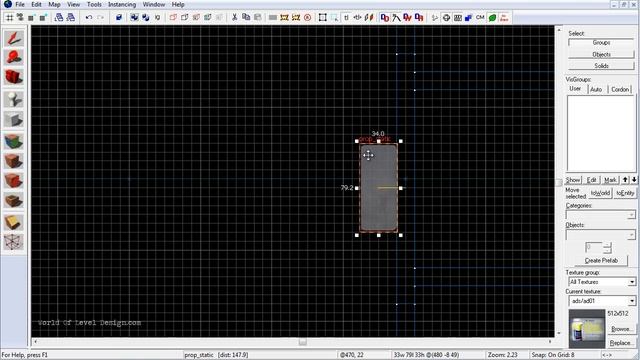Switch to the User VisGroups tab
Screen dimensions: 640x360
[x=575, y=89]
